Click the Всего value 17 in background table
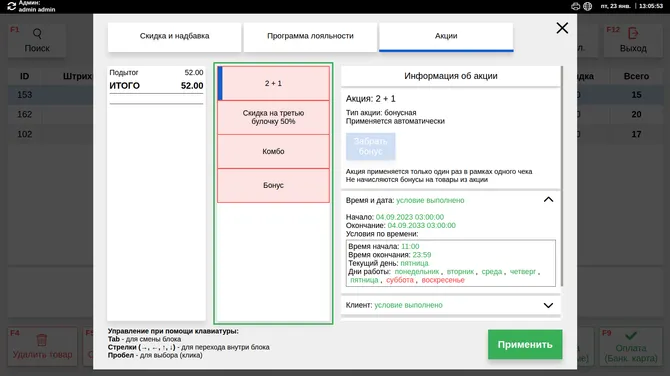This screenshot has width=670, height=376. pyautogui.click(x=636, y=134)
